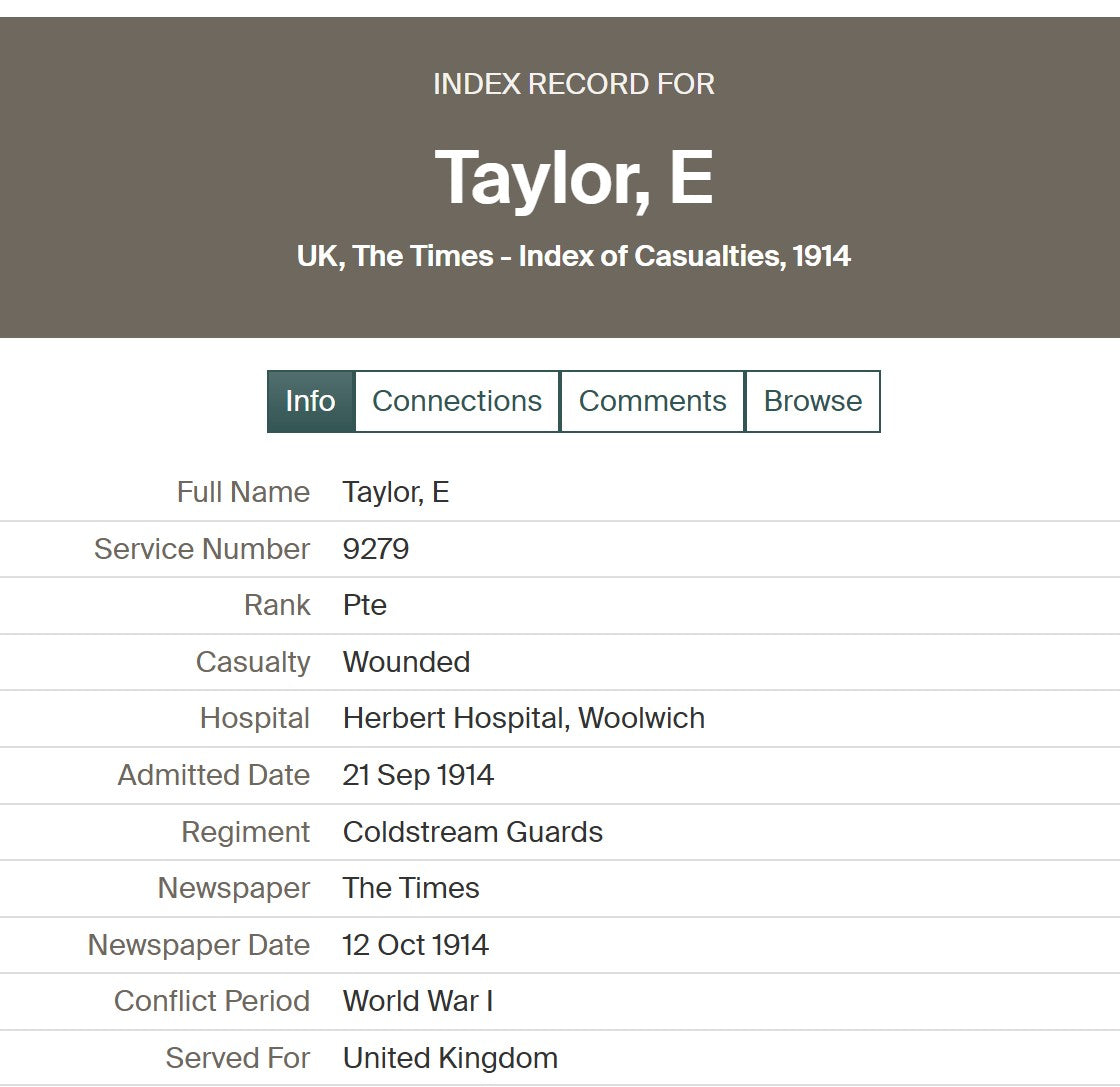The image size is (1120, 1087).
Task: Click the 'Admitted Date' field label
Action: (x=214, y=775)
